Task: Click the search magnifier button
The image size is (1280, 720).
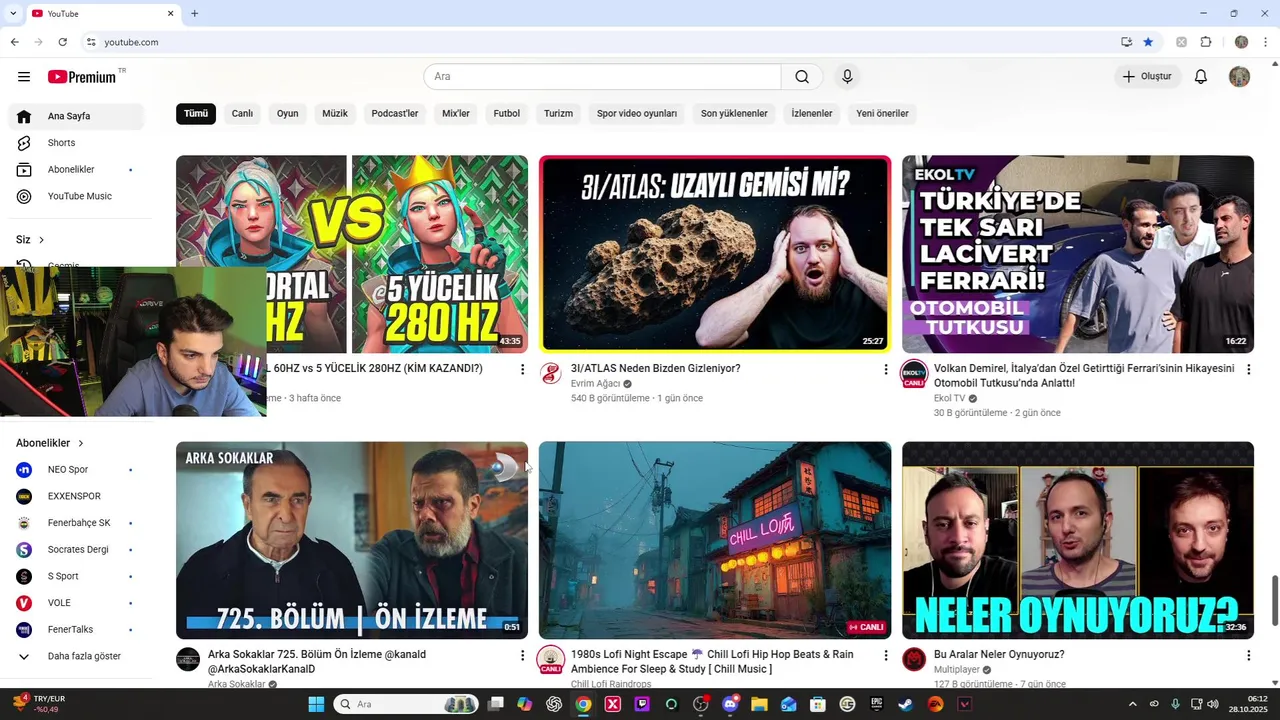Action: click(802, 77)
